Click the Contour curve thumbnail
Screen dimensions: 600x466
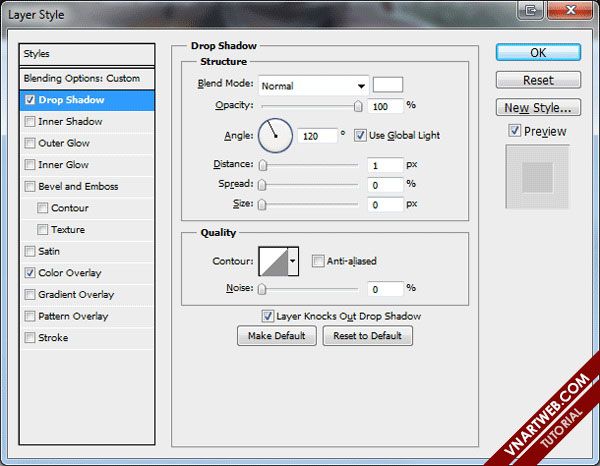(273, 262)
